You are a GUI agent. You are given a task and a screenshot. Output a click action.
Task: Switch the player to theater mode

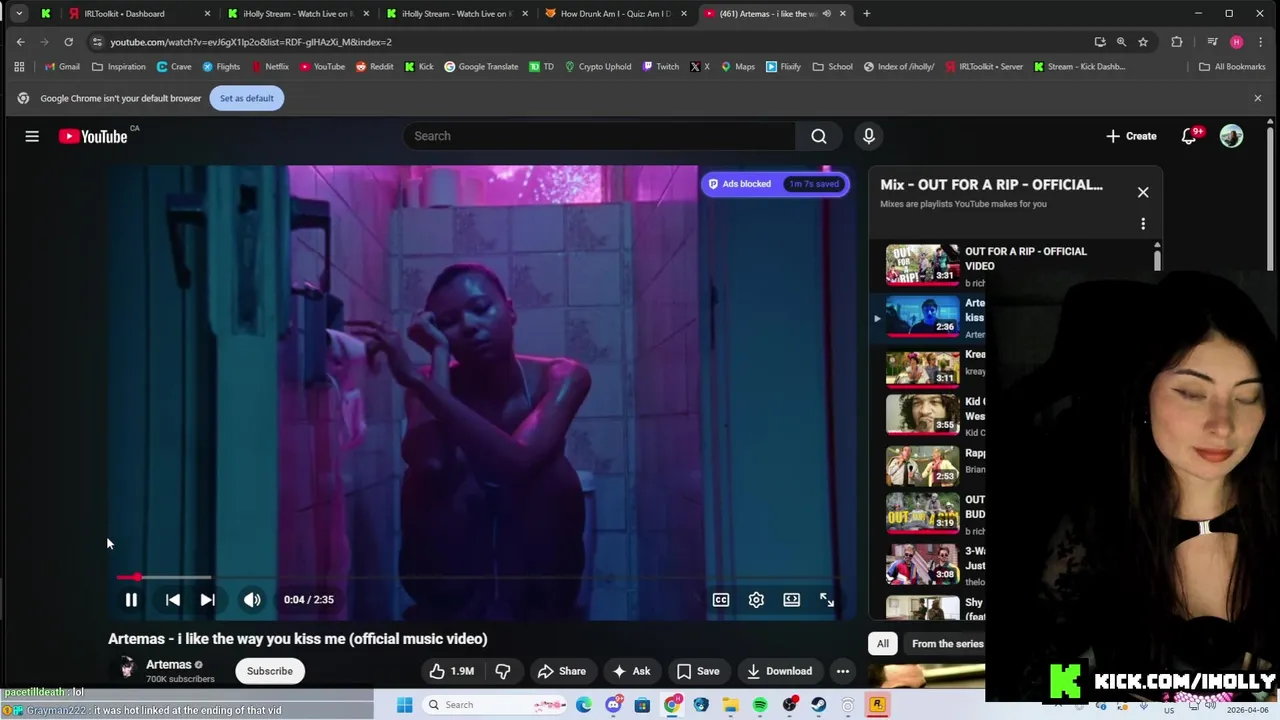tap(791, 600)
